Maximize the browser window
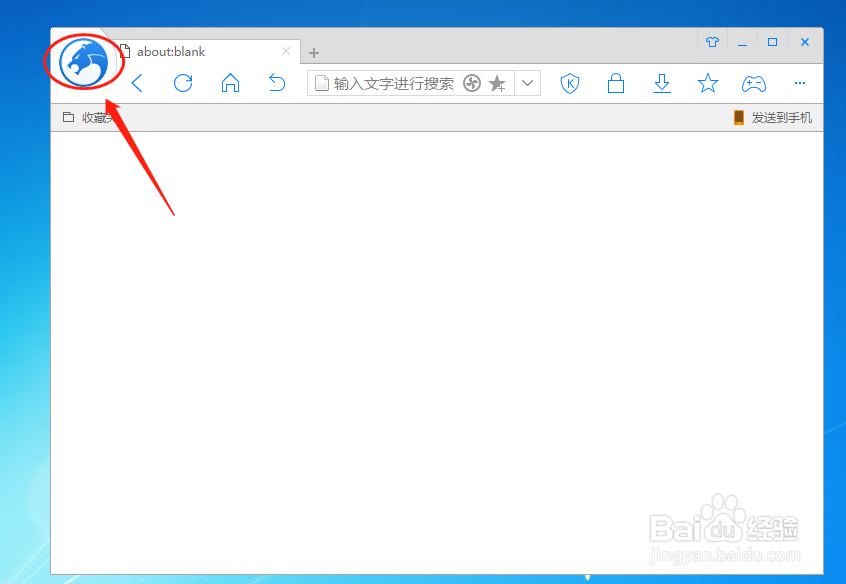 773,42
